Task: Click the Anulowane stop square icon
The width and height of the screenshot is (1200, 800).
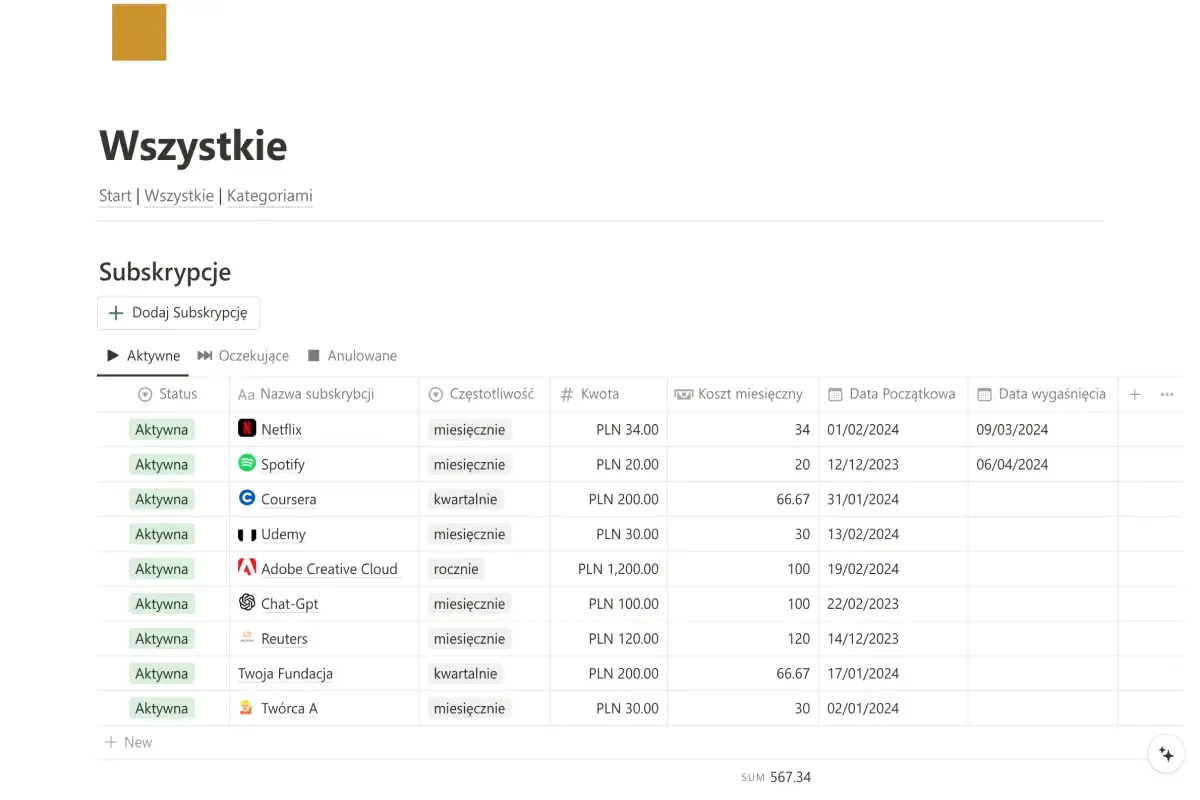Action: pyautogui.click(x=313, y=356)
